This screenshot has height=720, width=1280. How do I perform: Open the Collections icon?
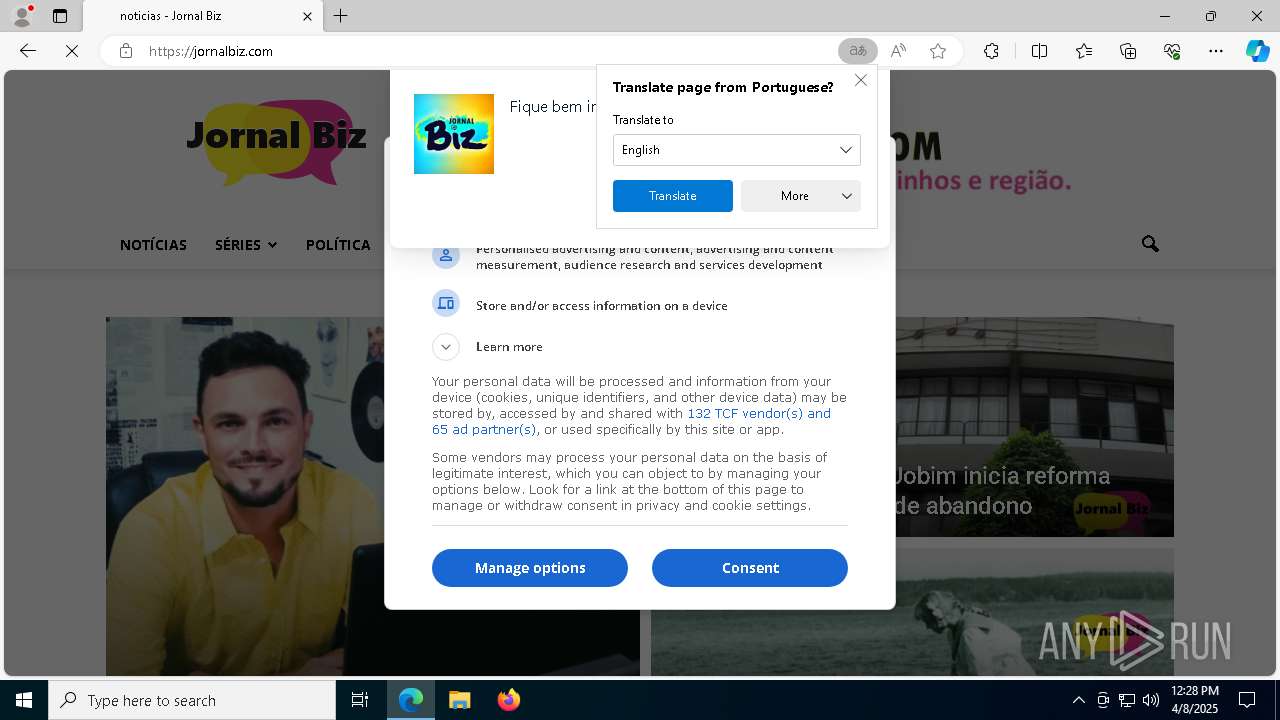coord(1128,51)
